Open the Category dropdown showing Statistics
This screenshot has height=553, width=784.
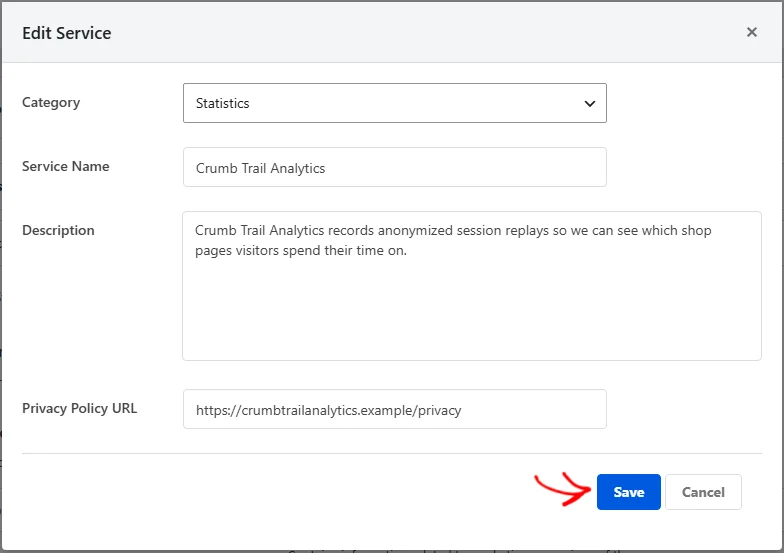pyautogui.click(x=394, y=103)
